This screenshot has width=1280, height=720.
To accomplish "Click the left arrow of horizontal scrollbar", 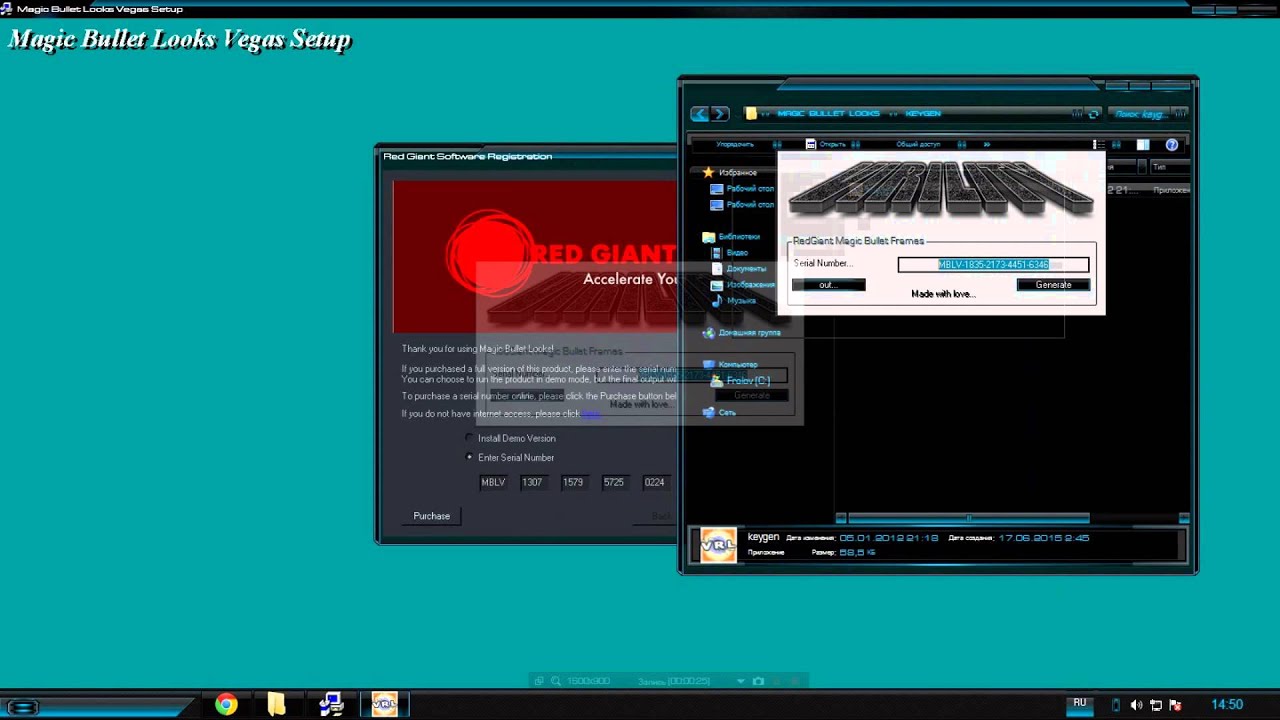I will coord(841,518).
